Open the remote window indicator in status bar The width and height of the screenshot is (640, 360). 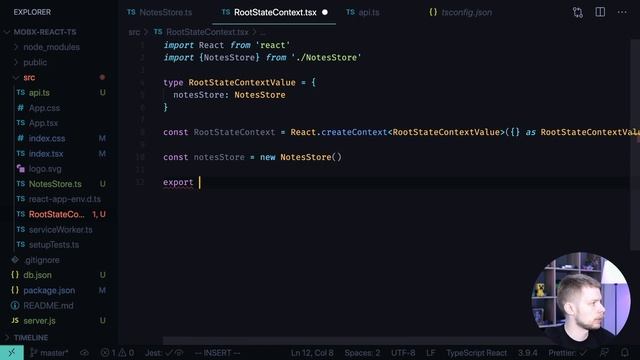(x=11, y=353)
